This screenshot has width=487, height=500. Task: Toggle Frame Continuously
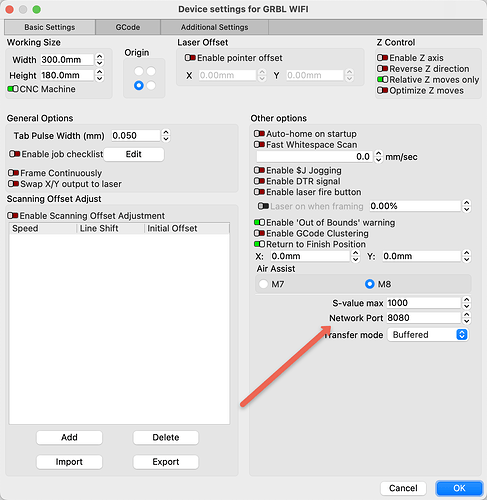point(13,173)
